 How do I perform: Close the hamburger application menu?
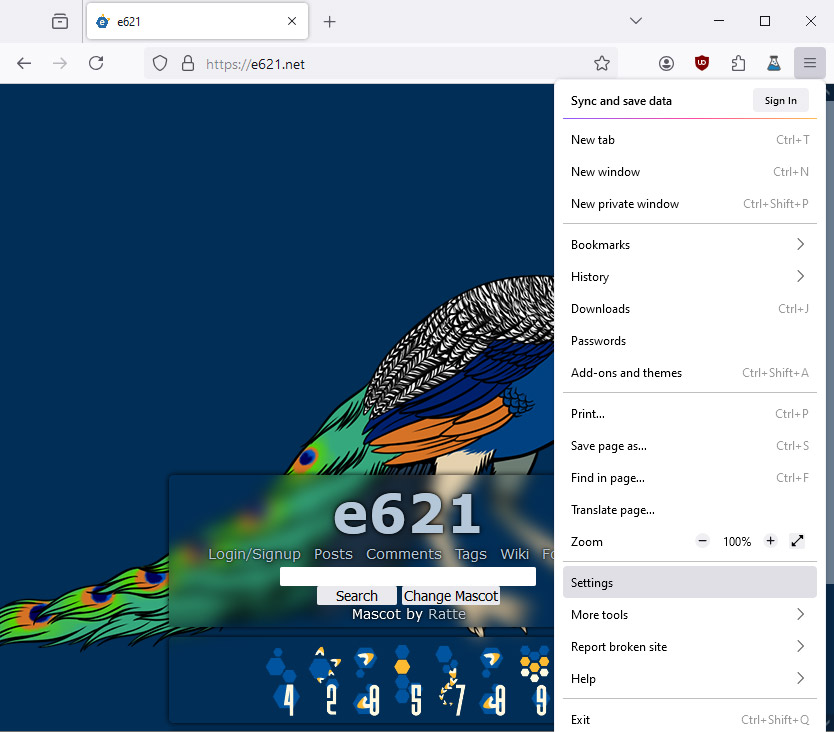coord(810,63)
